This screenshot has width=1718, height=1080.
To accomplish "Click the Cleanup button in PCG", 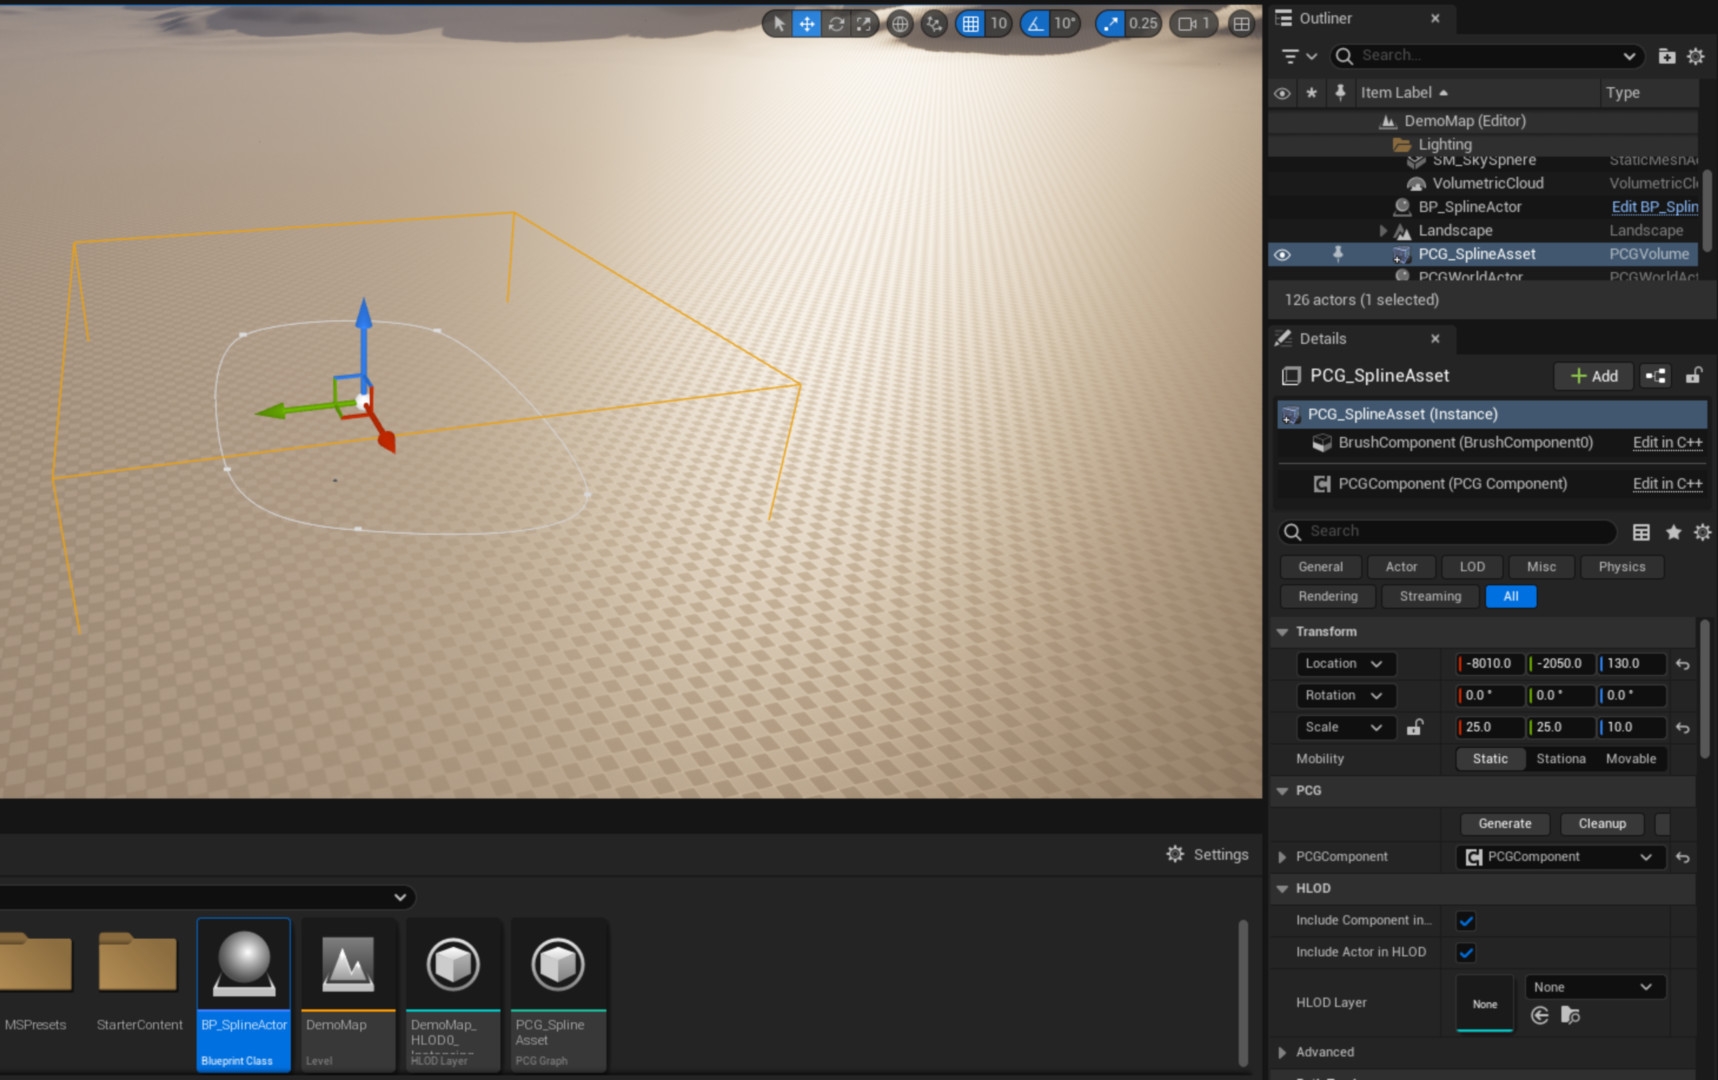I will [x=1601, y=824].
